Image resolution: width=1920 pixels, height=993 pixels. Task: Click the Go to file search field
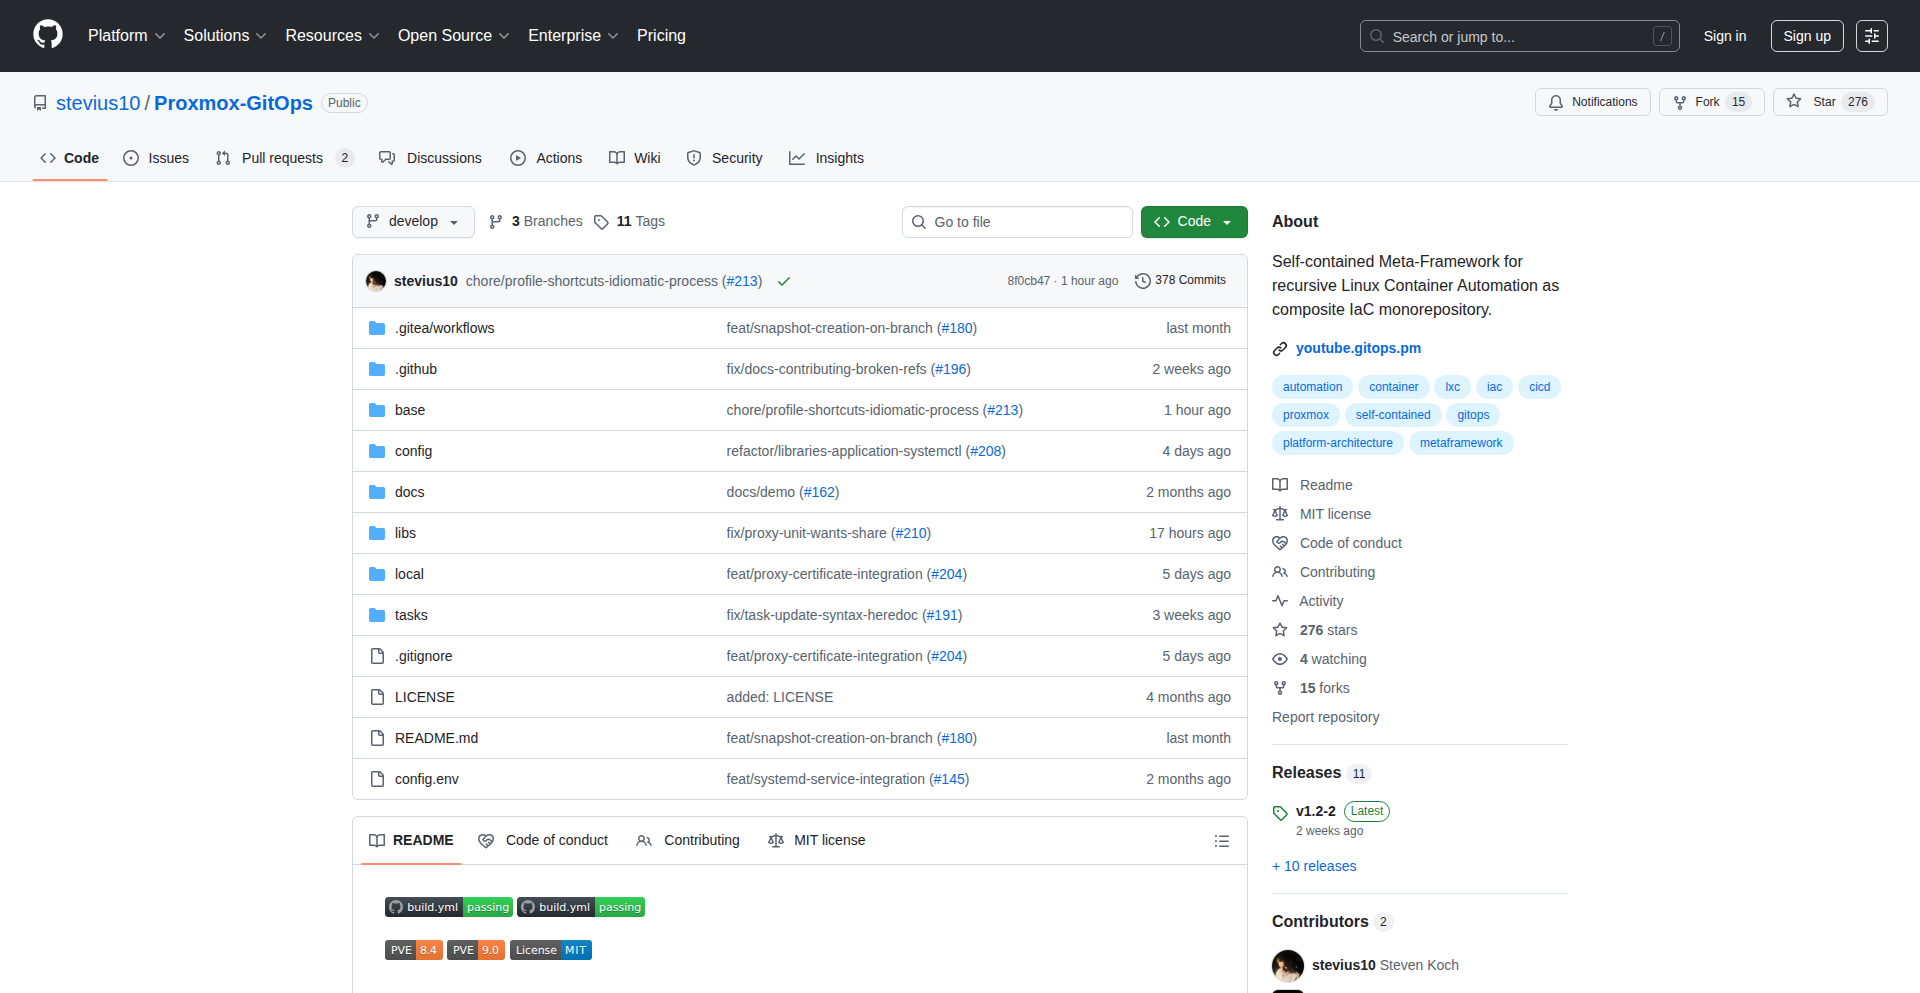click(x=1017, y=221)
